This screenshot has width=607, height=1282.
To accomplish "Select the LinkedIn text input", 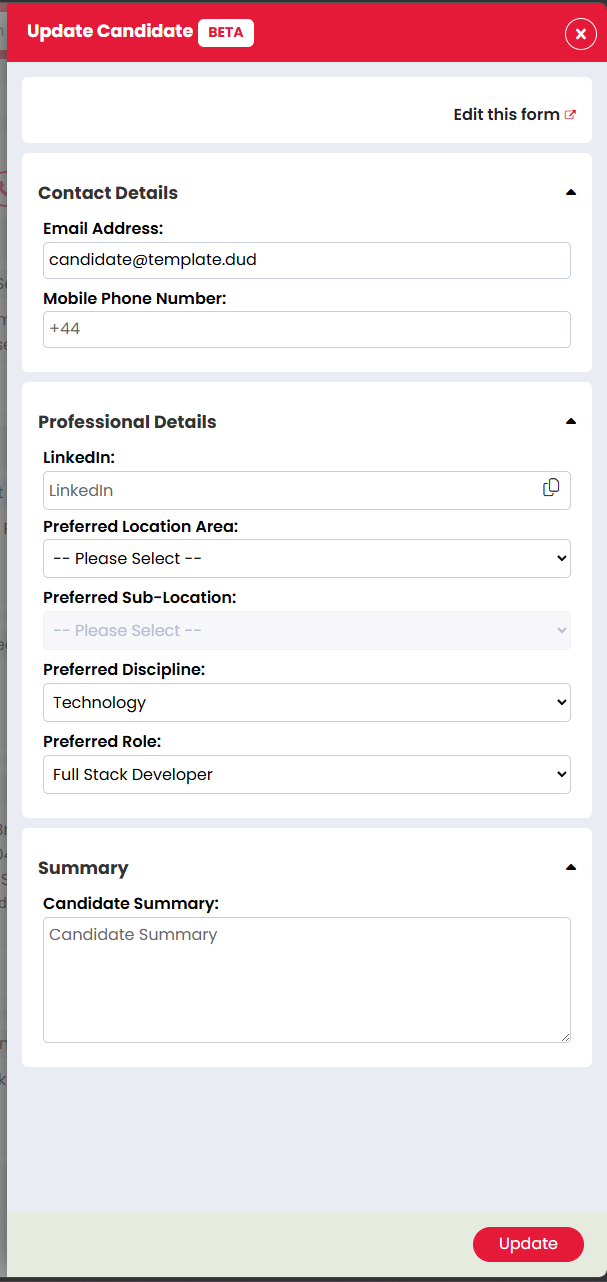I will tap(290, 490).
